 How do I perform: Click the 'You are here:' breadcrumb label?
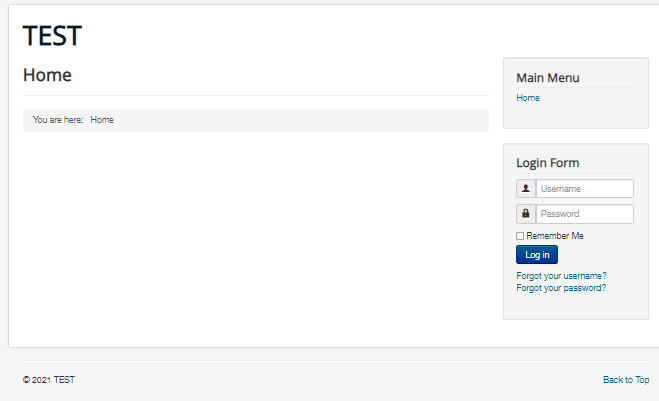pos(58,120)
